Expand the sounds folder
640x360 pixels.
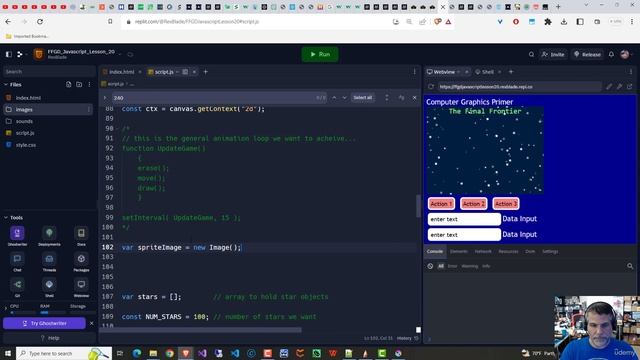click(24, 121)
